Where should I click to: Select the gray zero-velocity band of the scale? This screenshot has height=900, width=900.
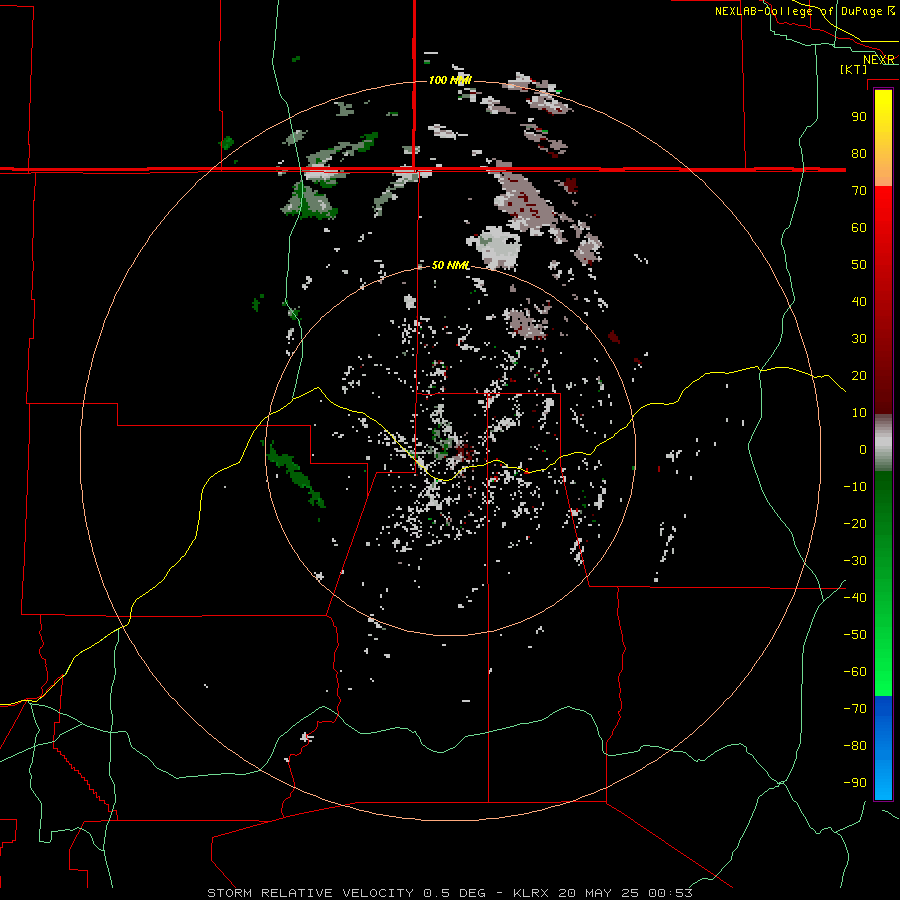pos(883,443)
